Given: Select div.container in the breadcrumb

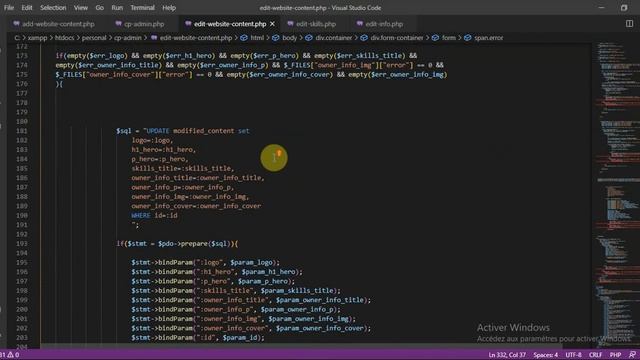Looking at the screenshot, I should coord(333,38).
